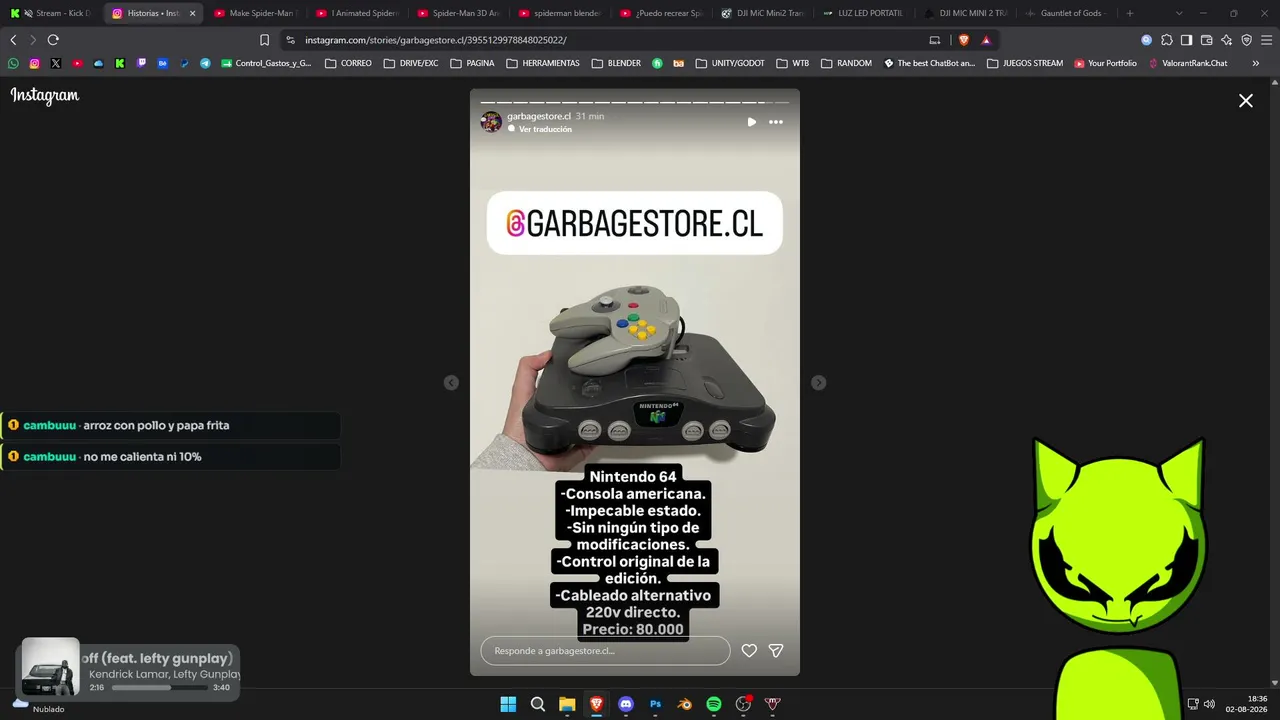Image resolution: width=1280 pixels, height=720 pixels.
Task: Close the 'Historias • Inst' tab
Action: tap(193, 13)
